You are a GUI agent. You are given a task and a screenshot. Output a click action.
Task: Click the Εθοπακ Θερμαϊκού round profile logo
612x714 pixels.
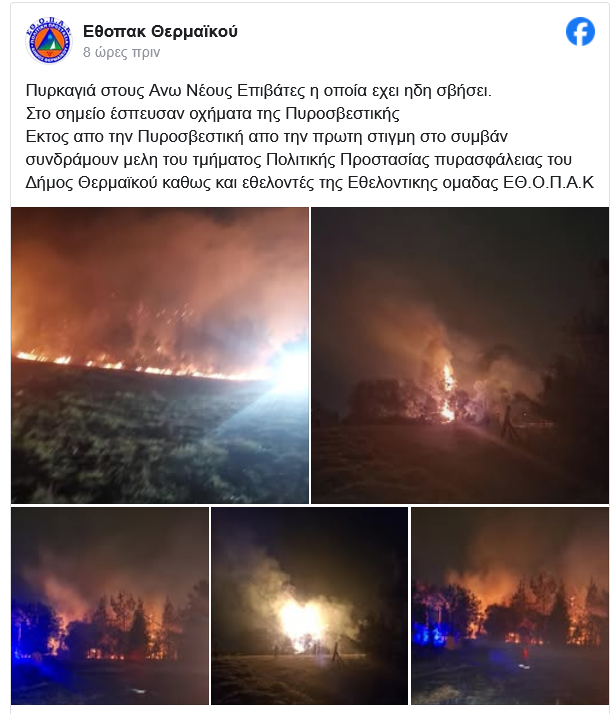coord(49,41)
